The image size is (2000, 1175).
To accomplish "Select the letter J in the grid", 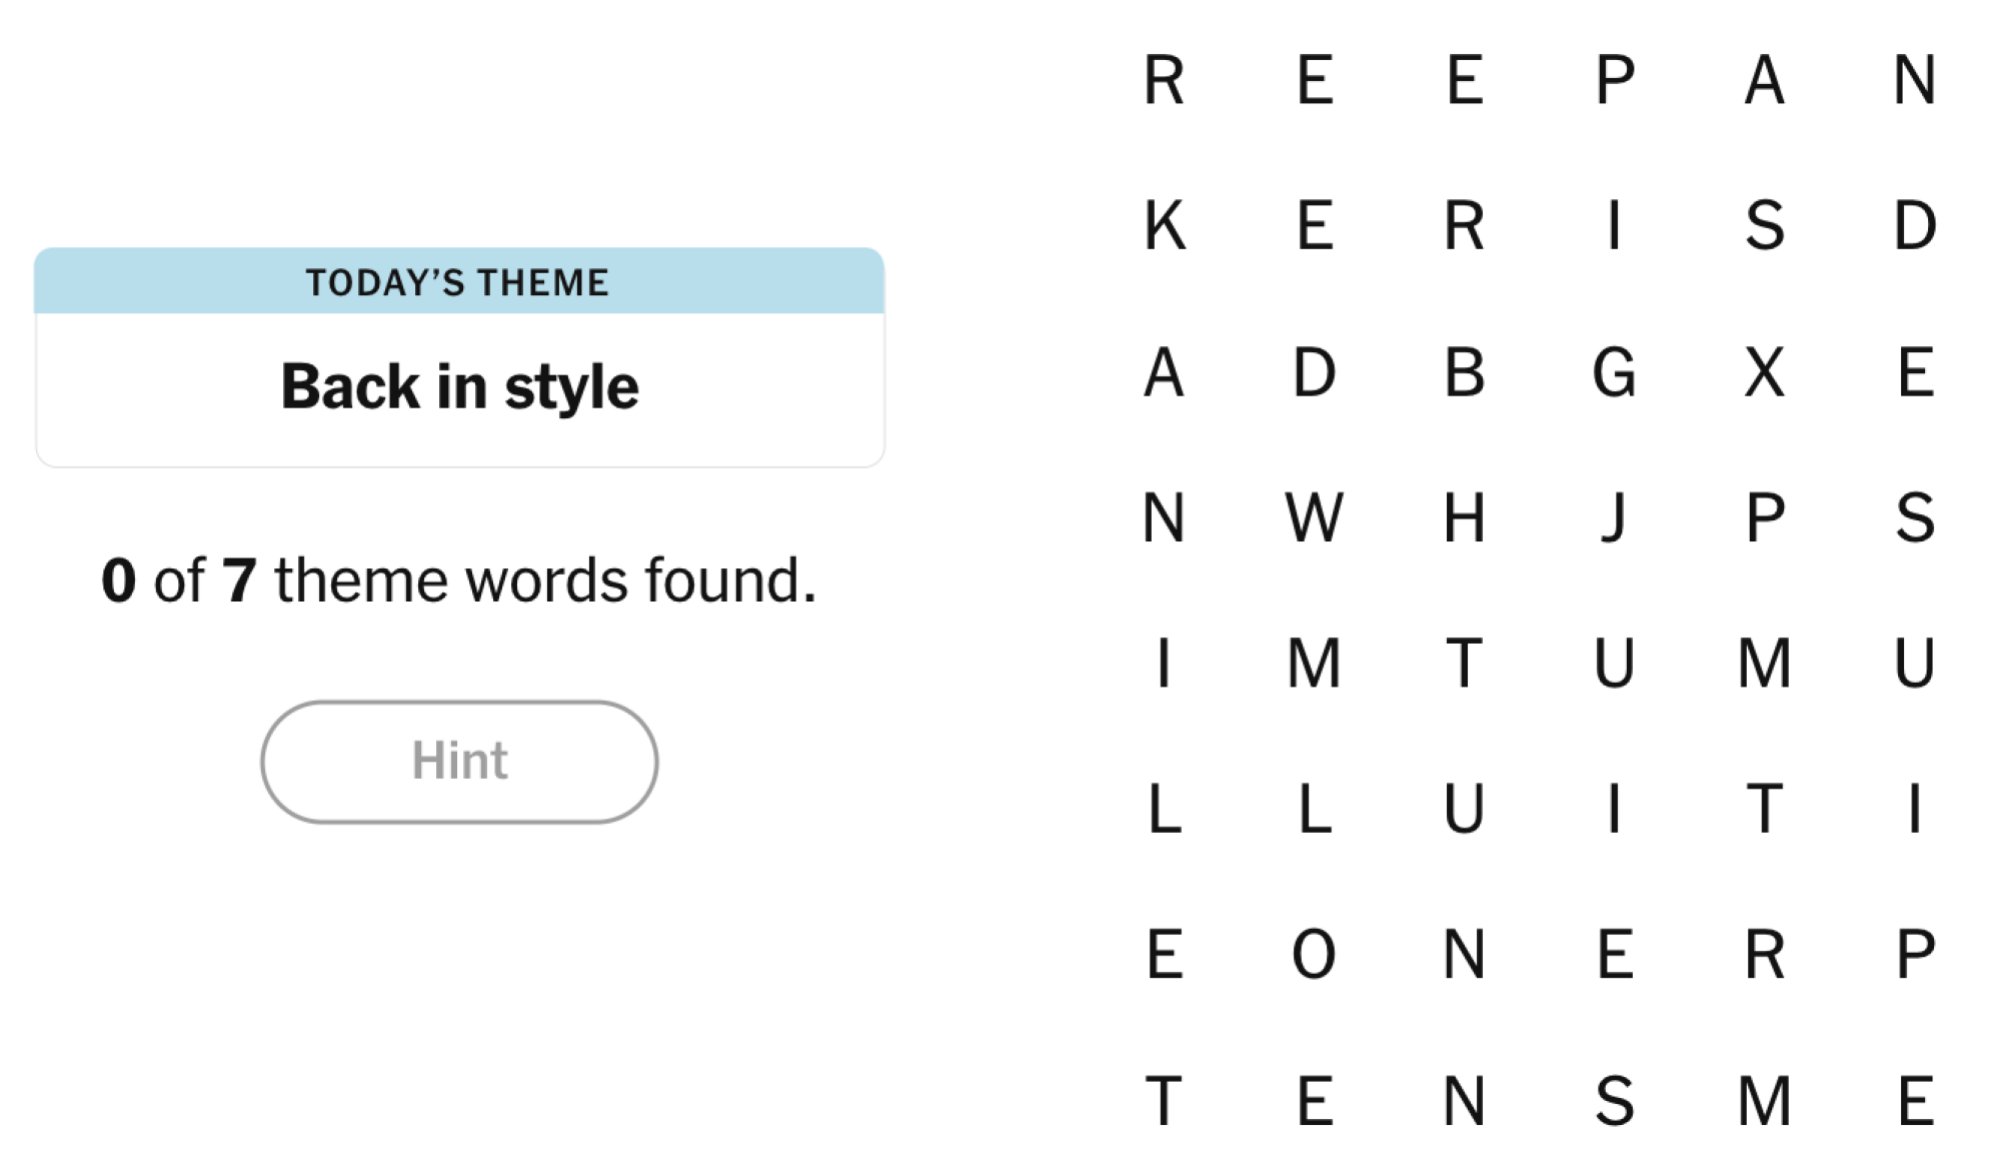I will [1613, 518].
